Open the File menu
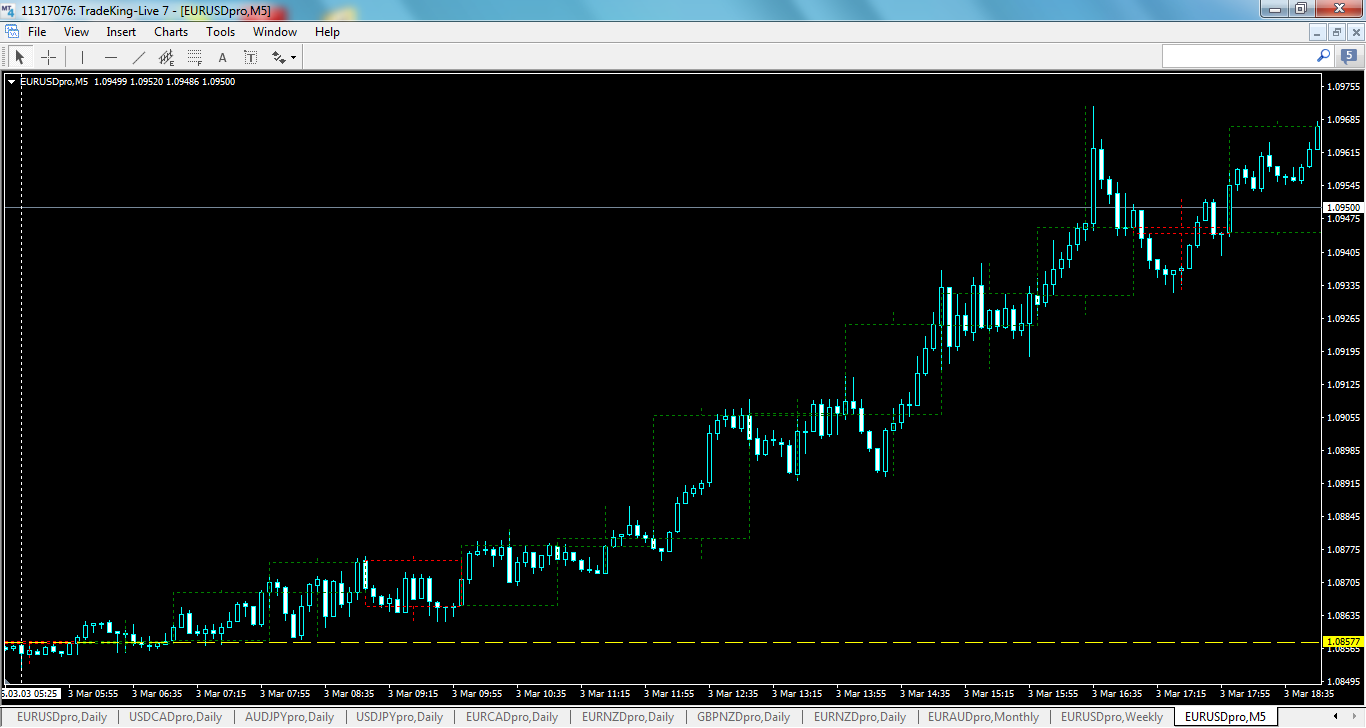This screenshot has height=728, width=1366. pos(37,32)
